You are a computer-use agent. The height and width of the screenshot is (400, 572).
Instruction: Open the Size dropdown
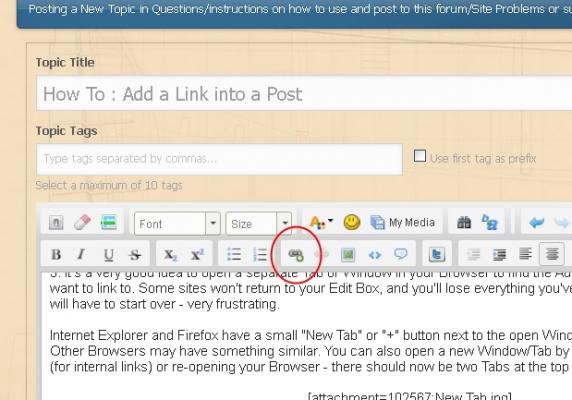pyautogui.click(x=258, y=223)
